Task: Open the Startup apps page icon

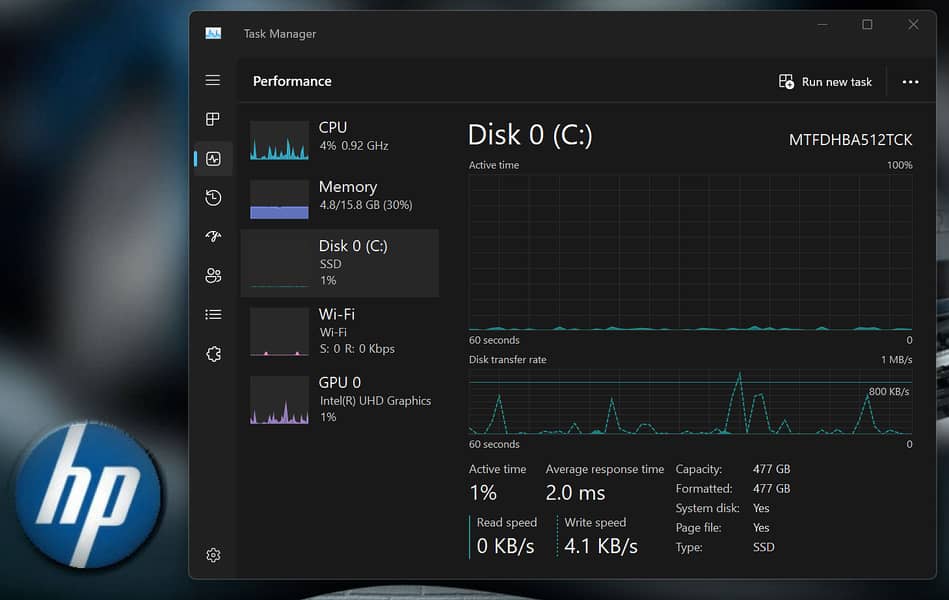Action: 213,237
